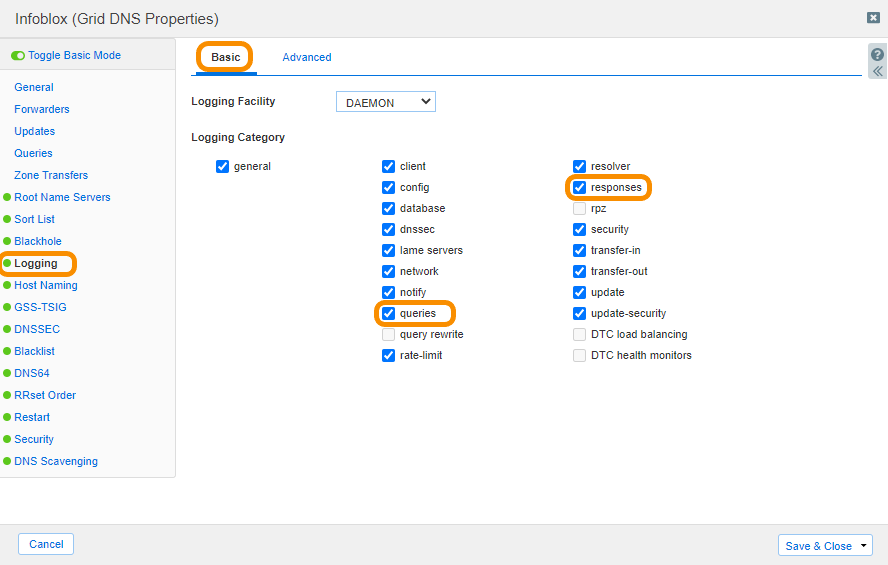Open the Blacklist section
888x565 pixels.
coord(35,352)
